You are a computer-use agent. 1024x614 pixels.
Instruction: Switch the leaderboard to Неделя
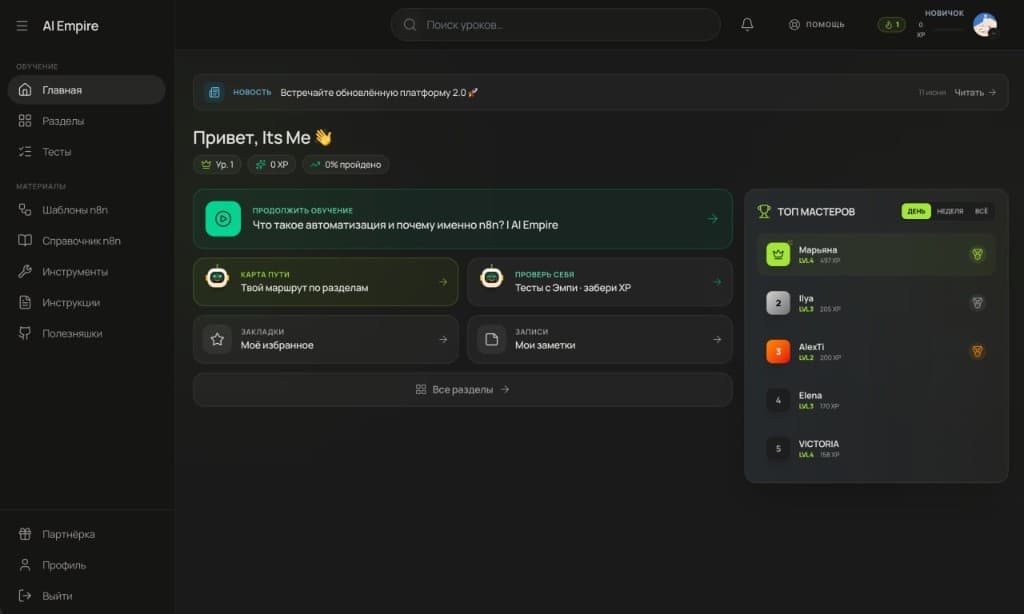tap(950, 211)
